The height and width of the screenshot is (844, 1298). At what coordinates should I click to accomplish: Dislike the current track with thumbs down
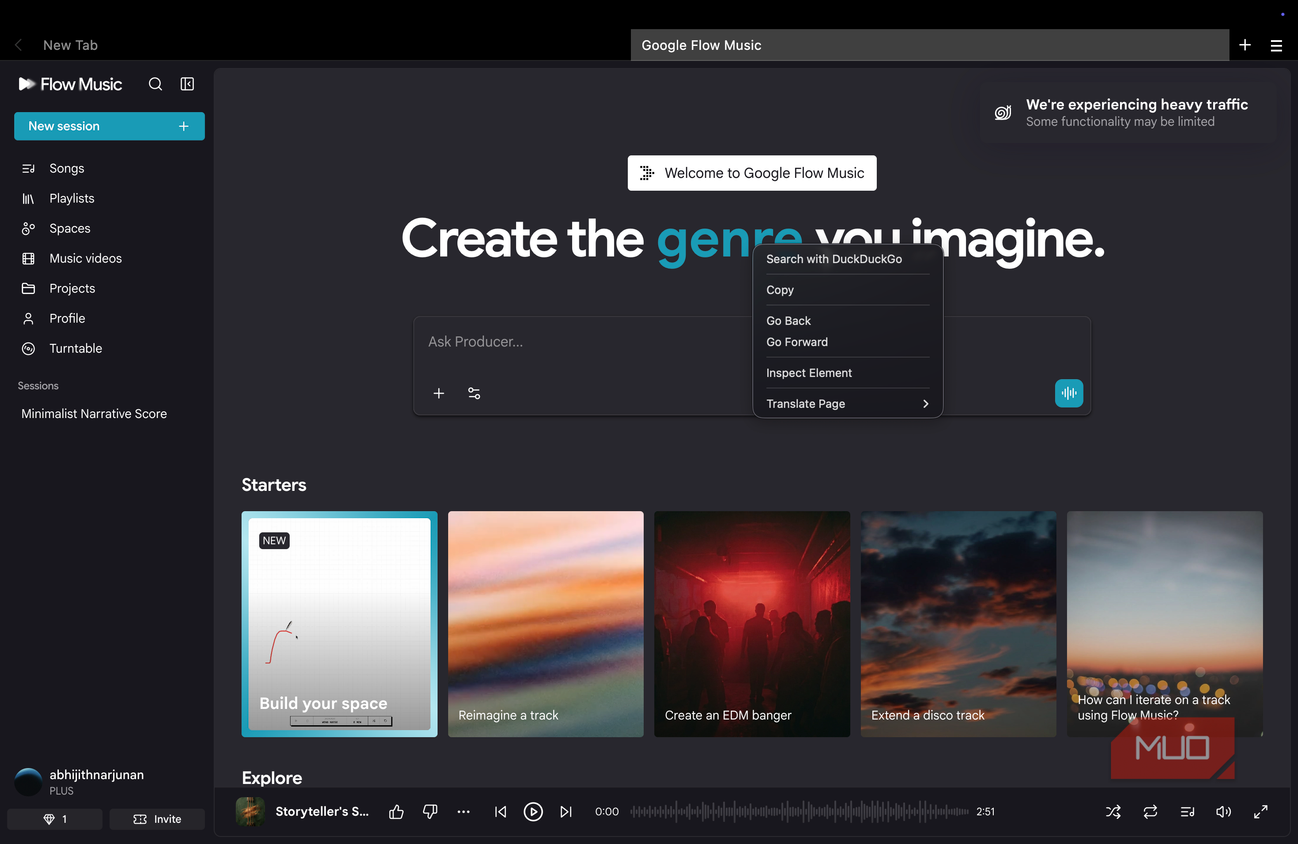[x=430, y=812]
